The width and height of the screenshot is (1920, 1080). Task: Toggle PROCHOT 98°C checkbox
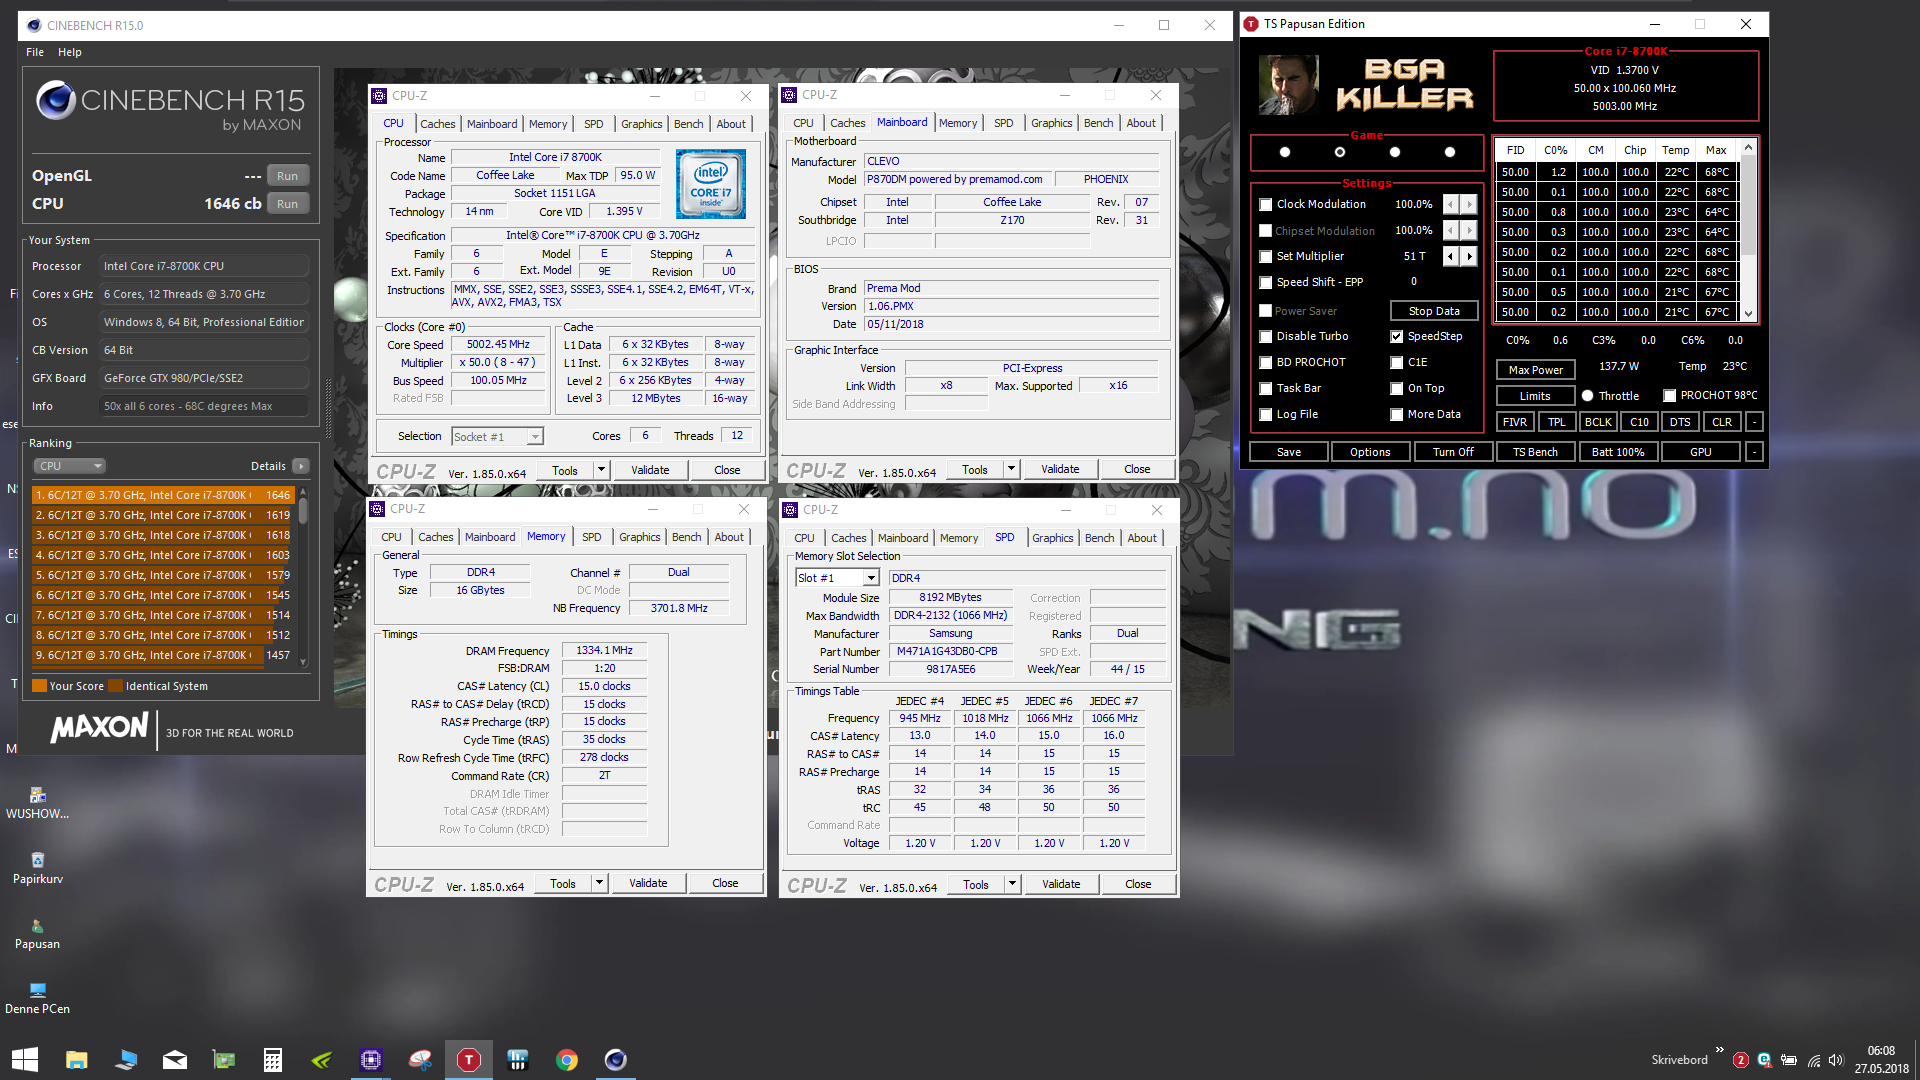point(1669,396)
